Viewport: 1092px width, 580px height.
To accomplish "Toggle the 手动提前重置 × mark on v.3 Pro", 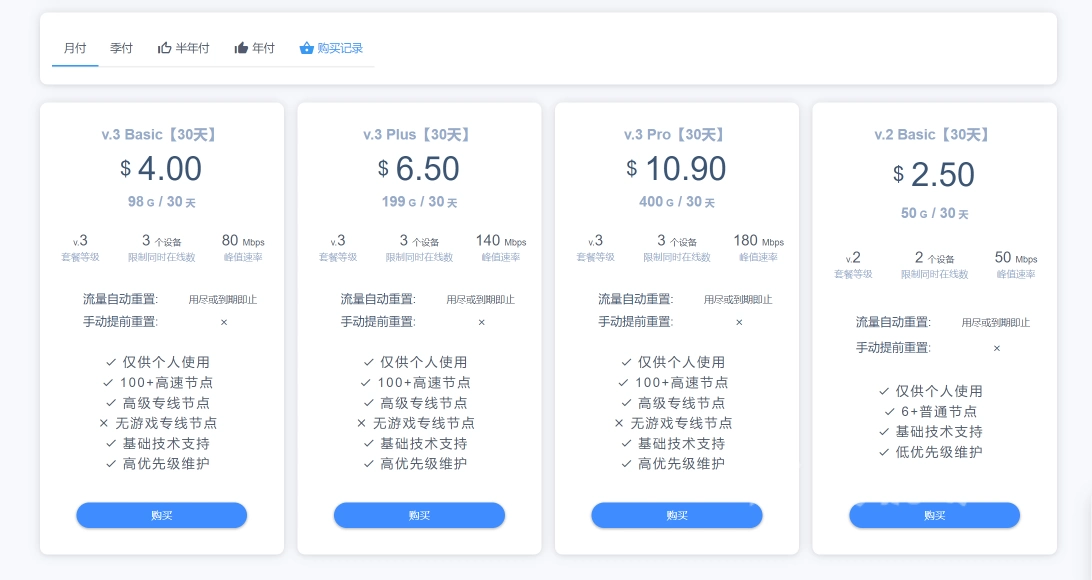I will tap(739, 322).
